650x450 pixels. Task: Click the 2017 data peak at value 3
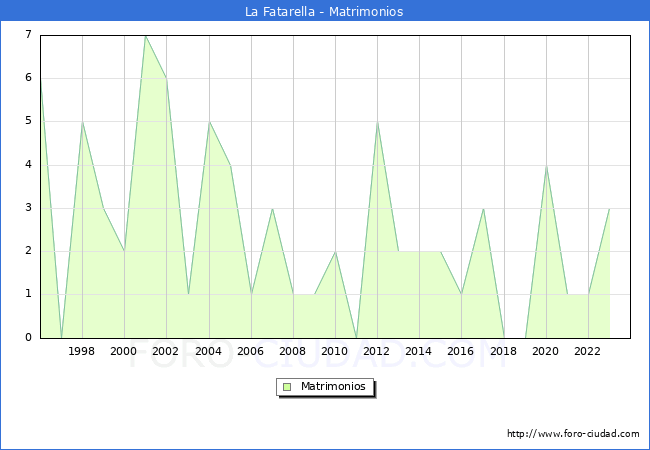coord(483,208)
